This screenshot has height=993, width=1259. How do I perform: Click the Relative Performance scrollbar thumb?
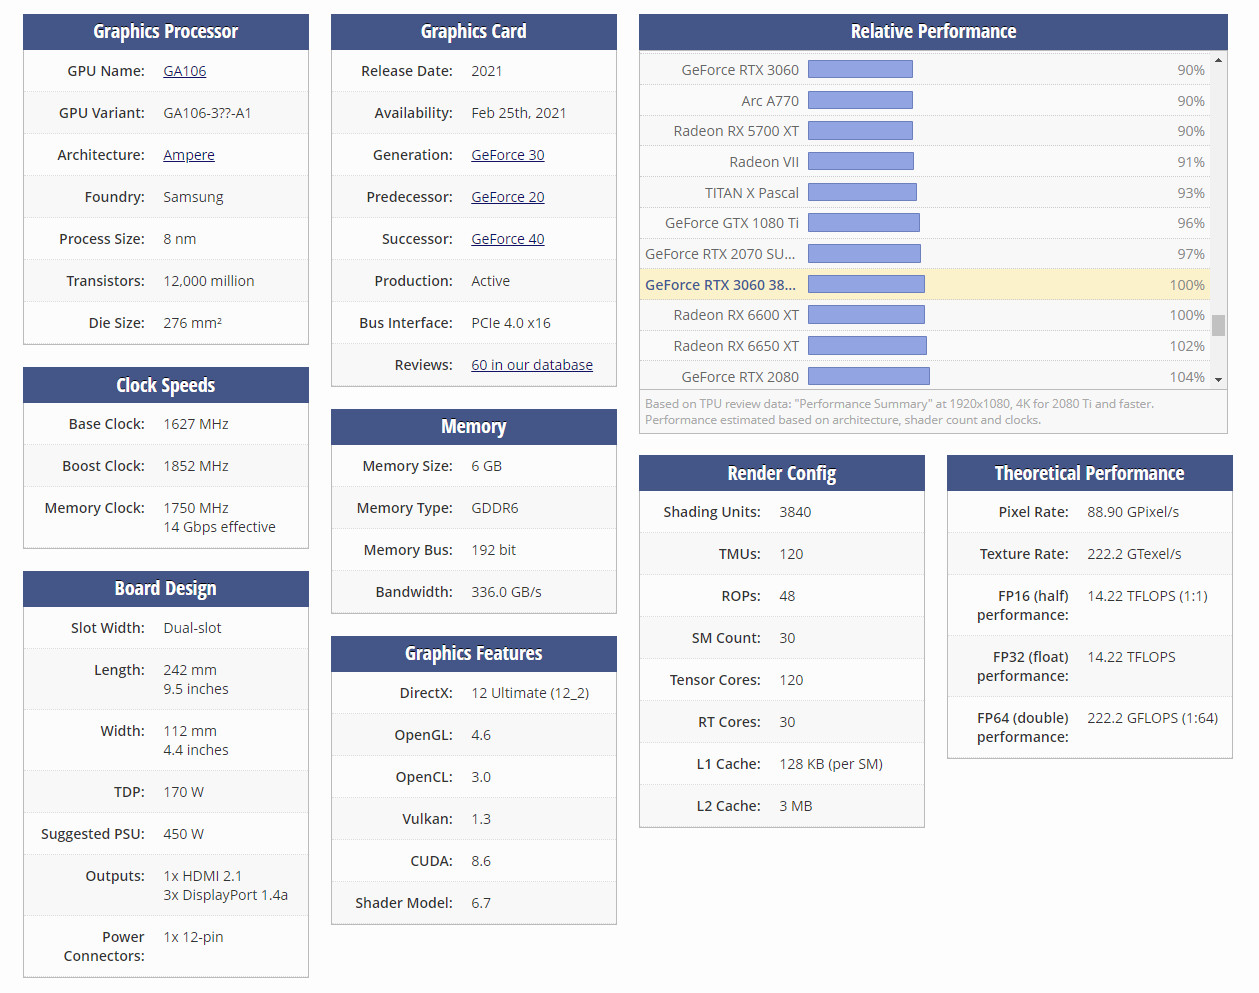(x=1218, y=325)
